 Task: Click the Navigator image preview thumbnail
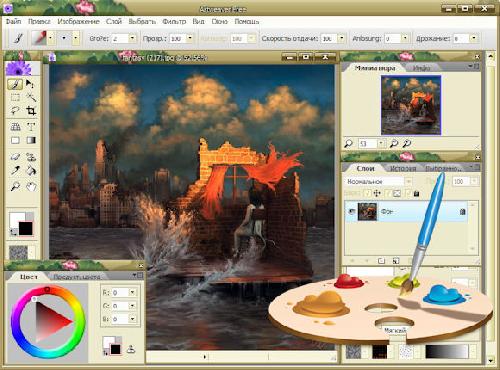pyautogui.click(x=411, y=105)
